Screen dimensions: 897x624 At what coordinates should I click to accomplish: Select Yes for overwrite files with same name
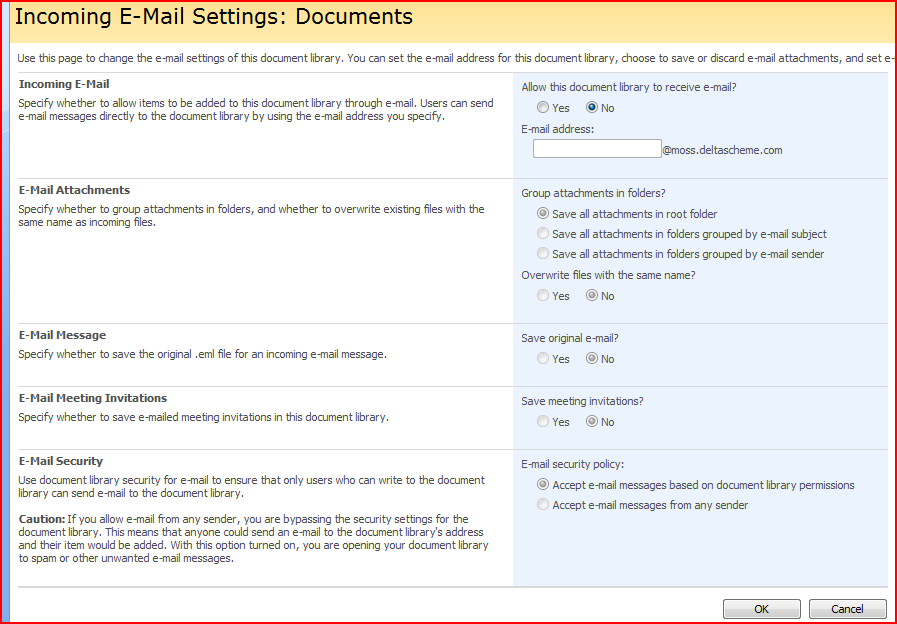coord(543,296)
